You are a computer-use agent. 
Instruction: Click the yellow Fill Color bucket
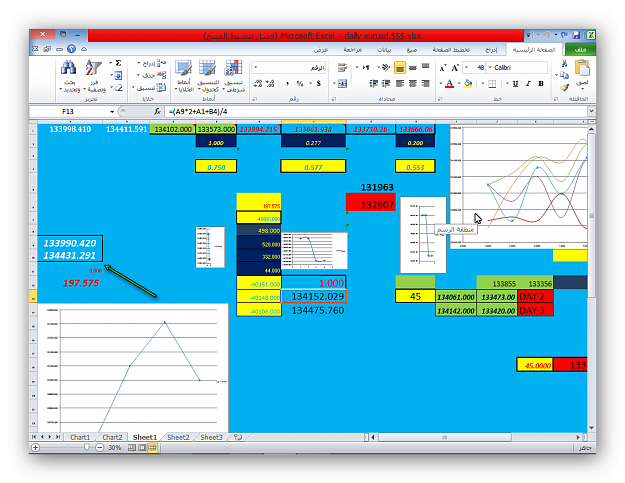[468, 84]
